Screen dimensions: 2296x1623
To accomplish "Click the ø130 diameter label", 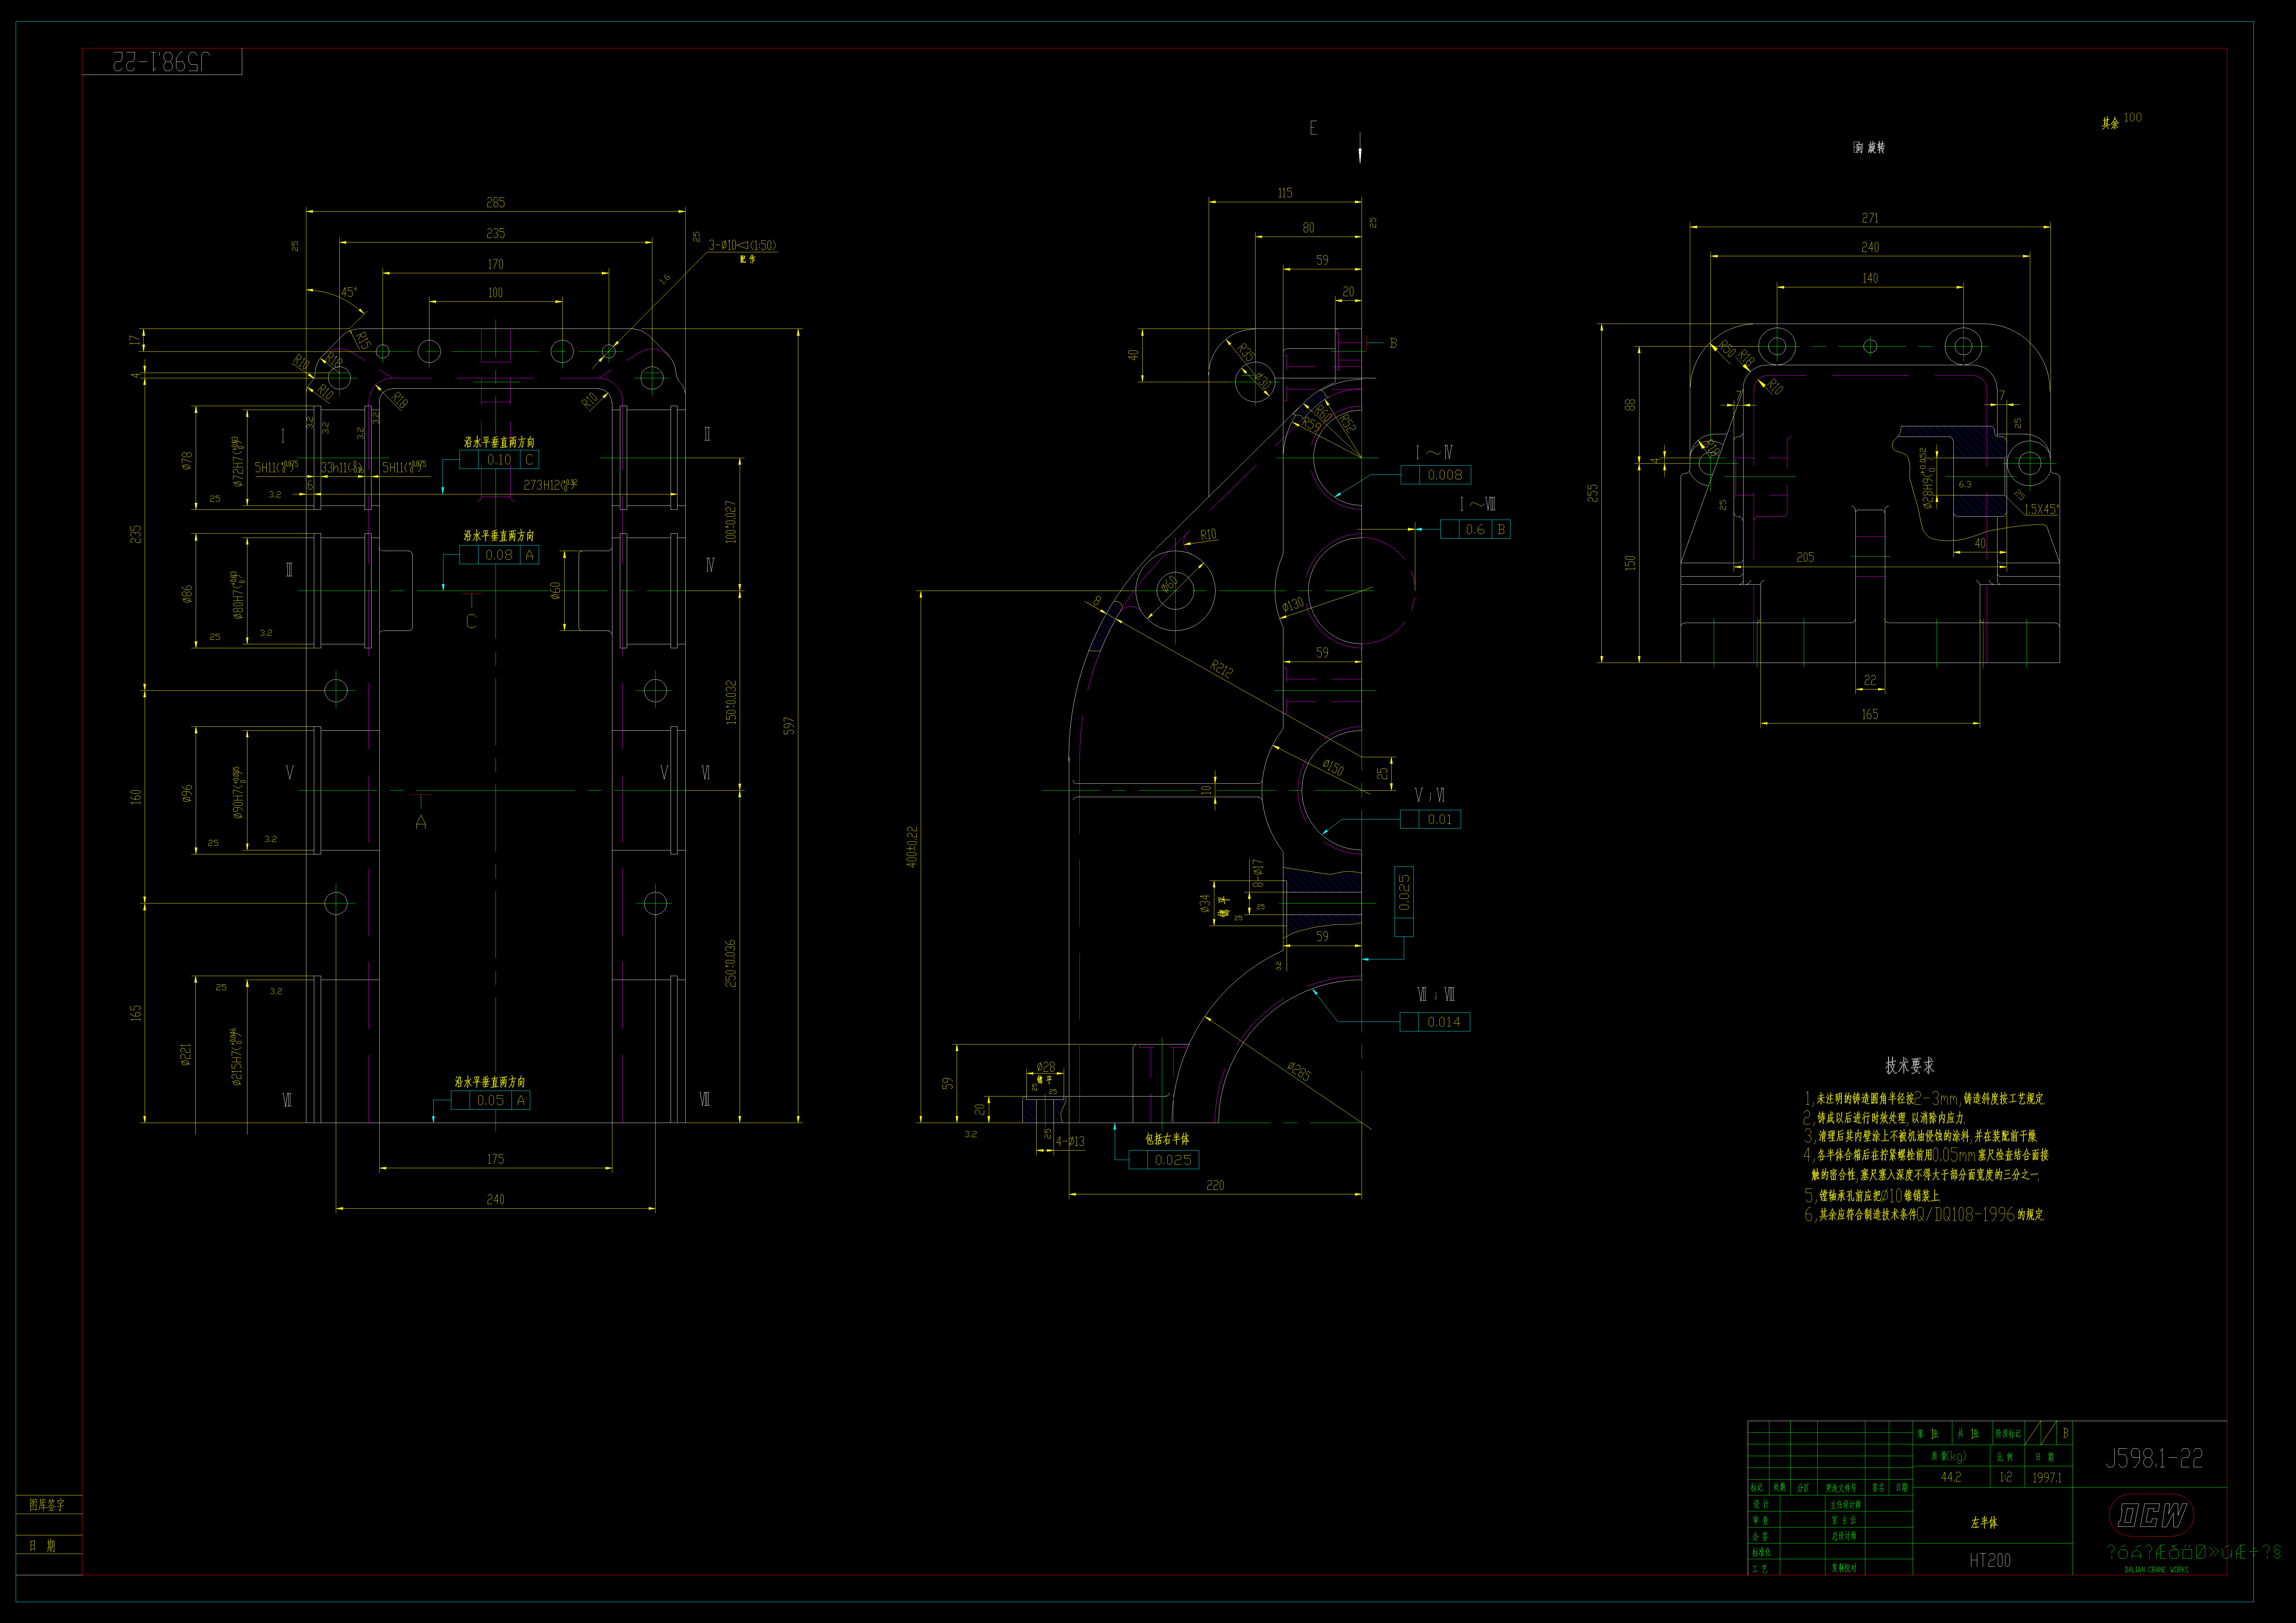I will tap(1293, 605).
